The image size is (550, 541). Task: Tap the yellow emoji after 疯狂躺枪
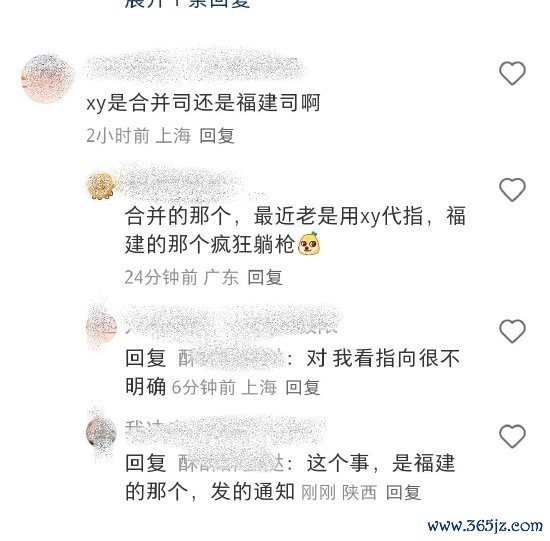click(x=309, y=243)
